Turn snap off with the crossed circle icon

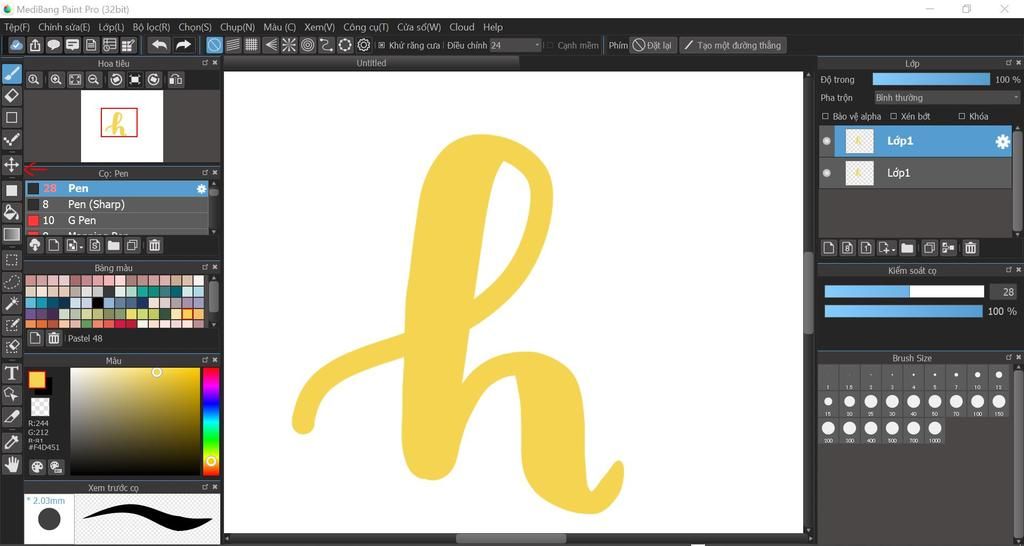point(214,45)
